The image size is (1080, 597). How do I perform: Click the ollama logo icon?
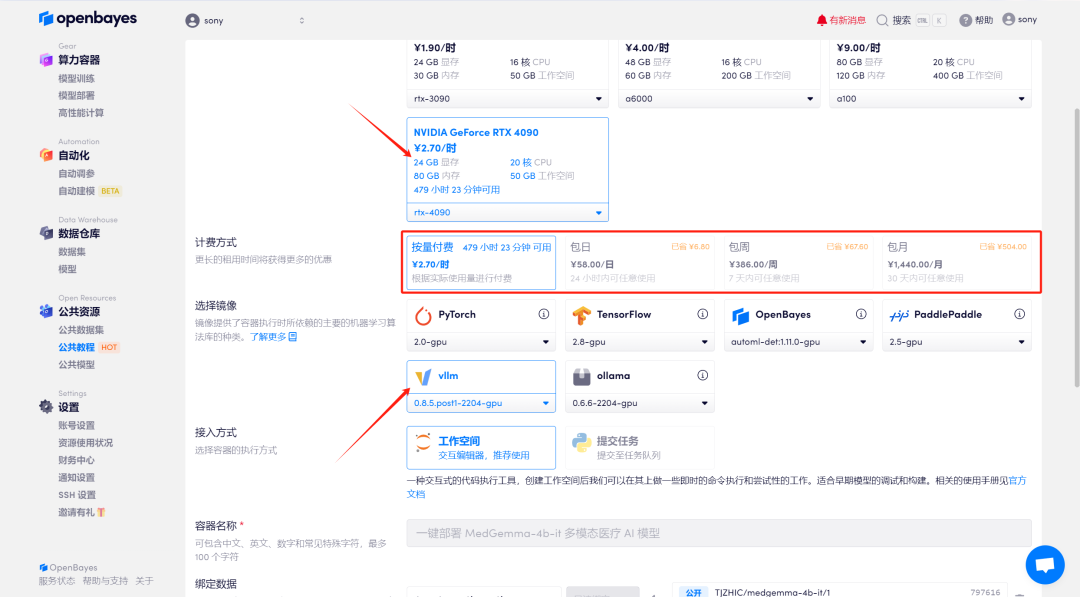[x=581, y=377]
